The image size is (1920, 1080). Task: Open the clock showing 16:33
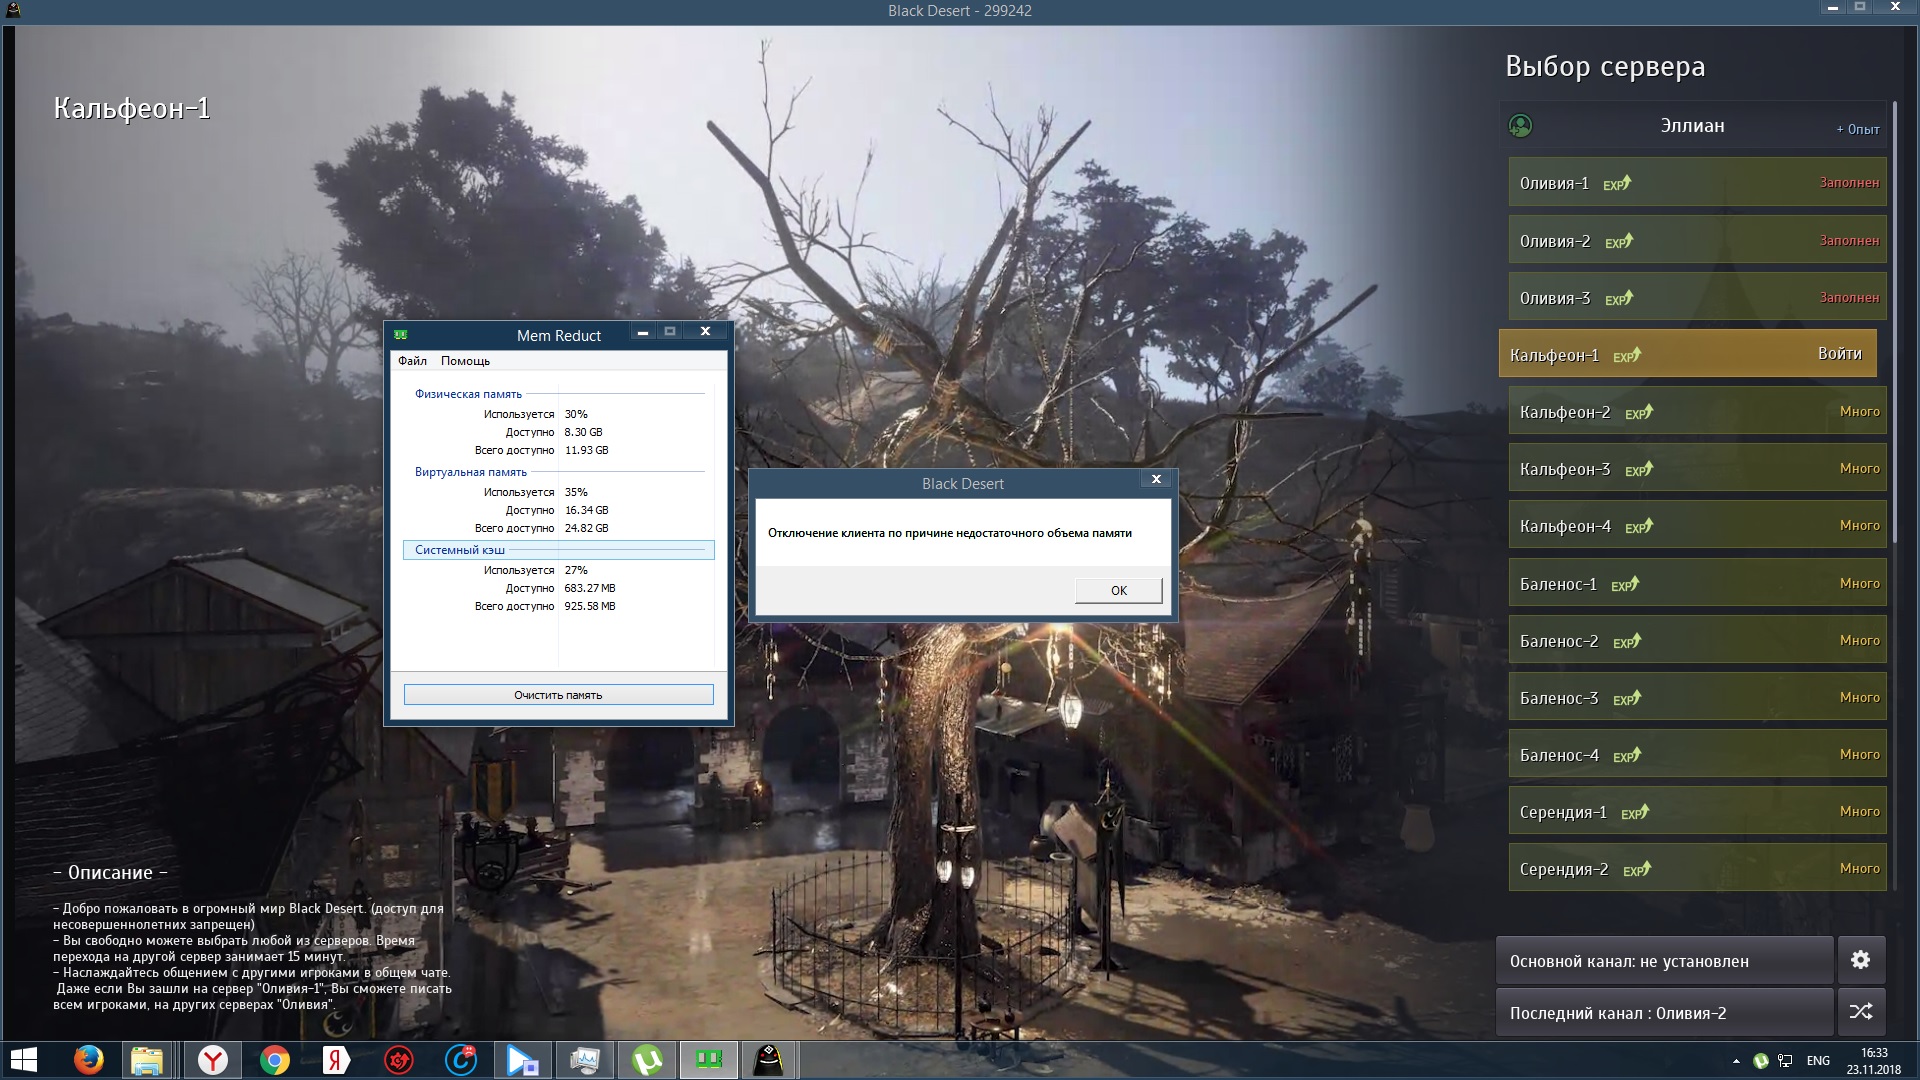[1873, 1061]
